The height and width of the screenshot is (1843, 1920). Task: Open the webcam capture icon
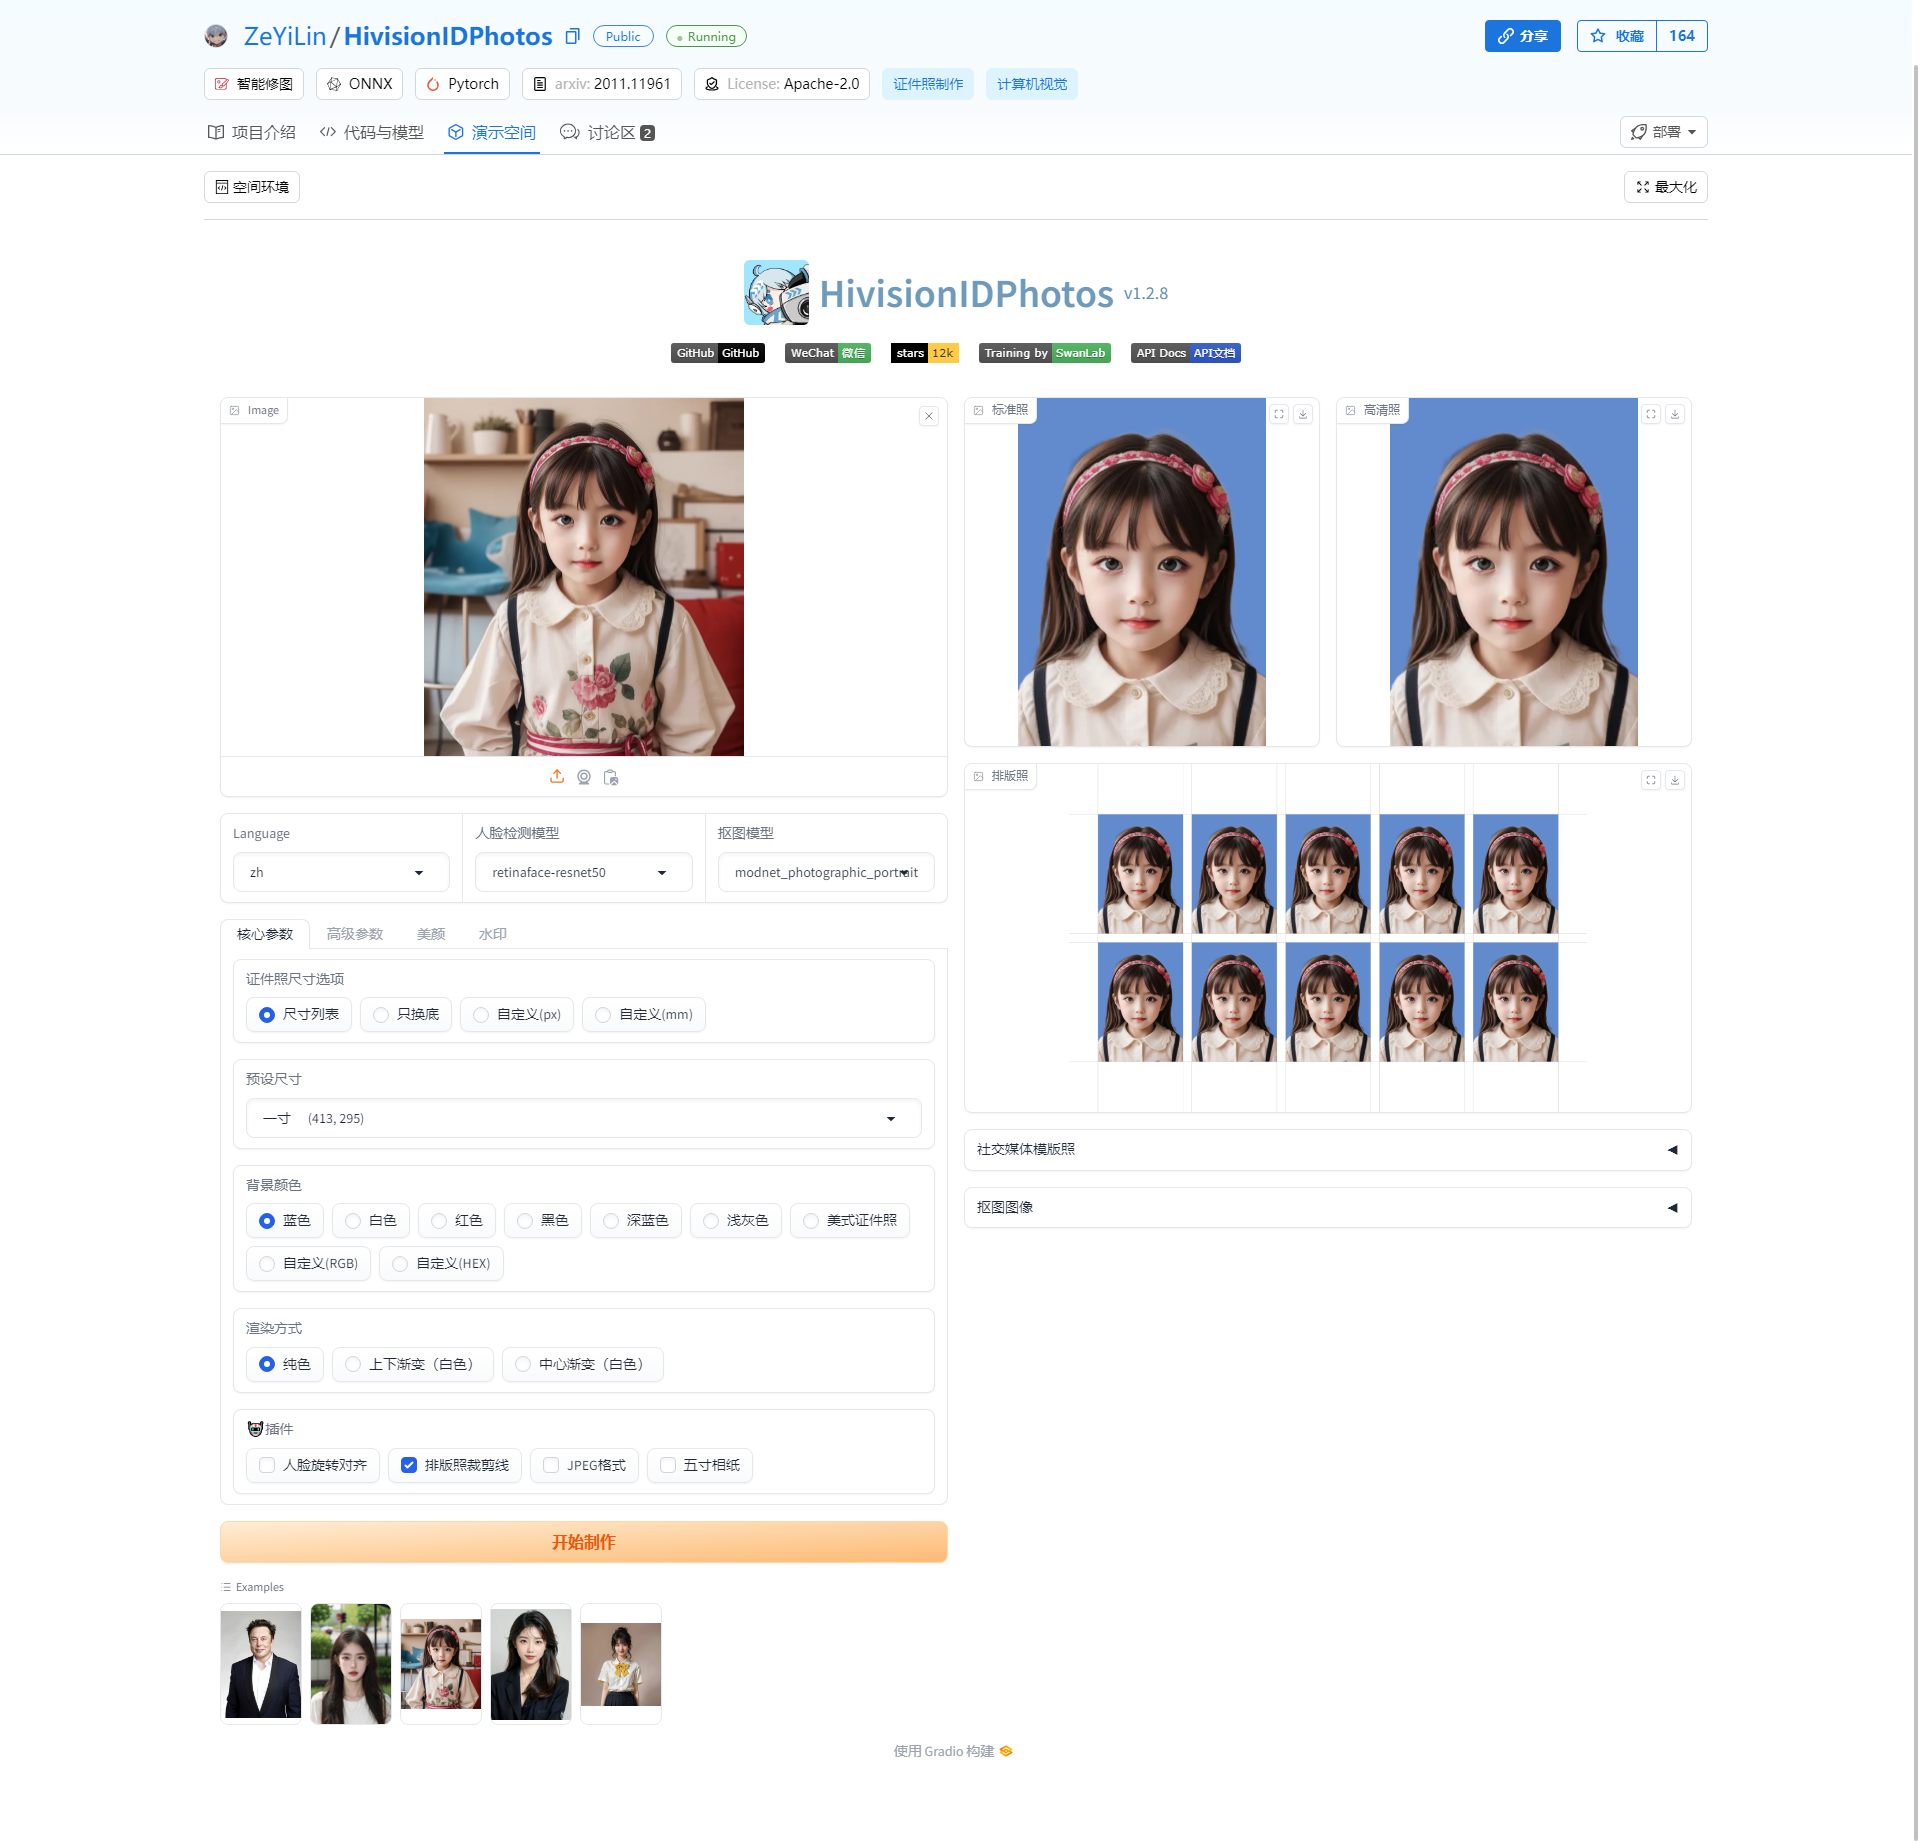[584, 777]
